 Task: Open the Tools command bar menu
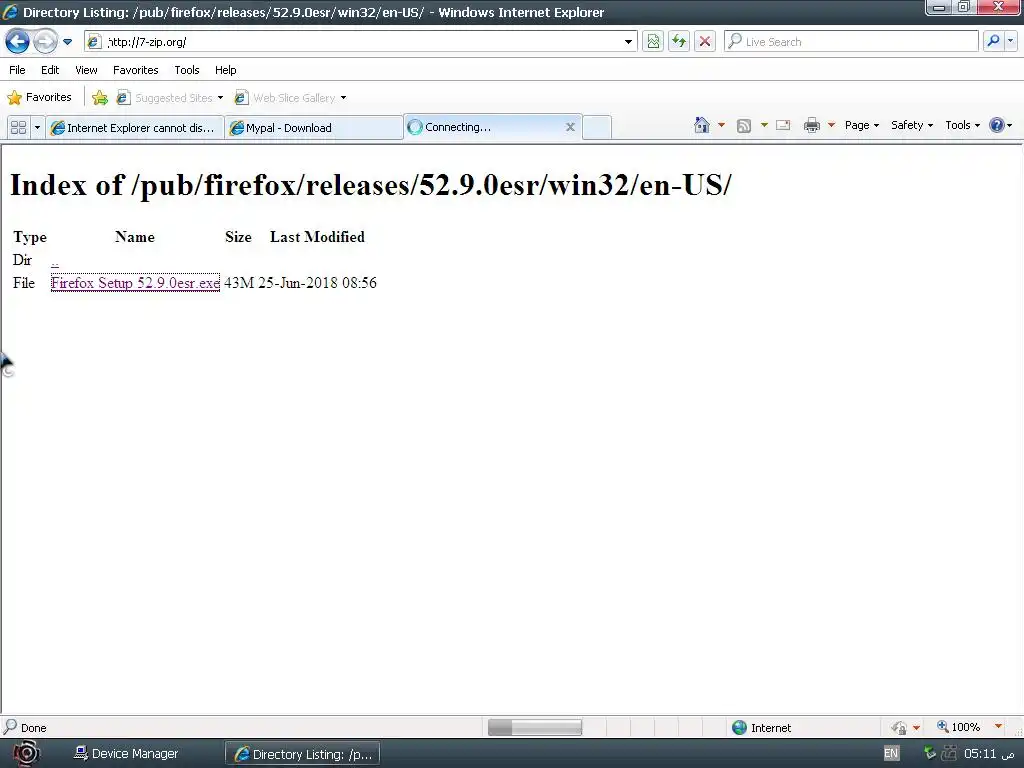(x=963, y=125)
